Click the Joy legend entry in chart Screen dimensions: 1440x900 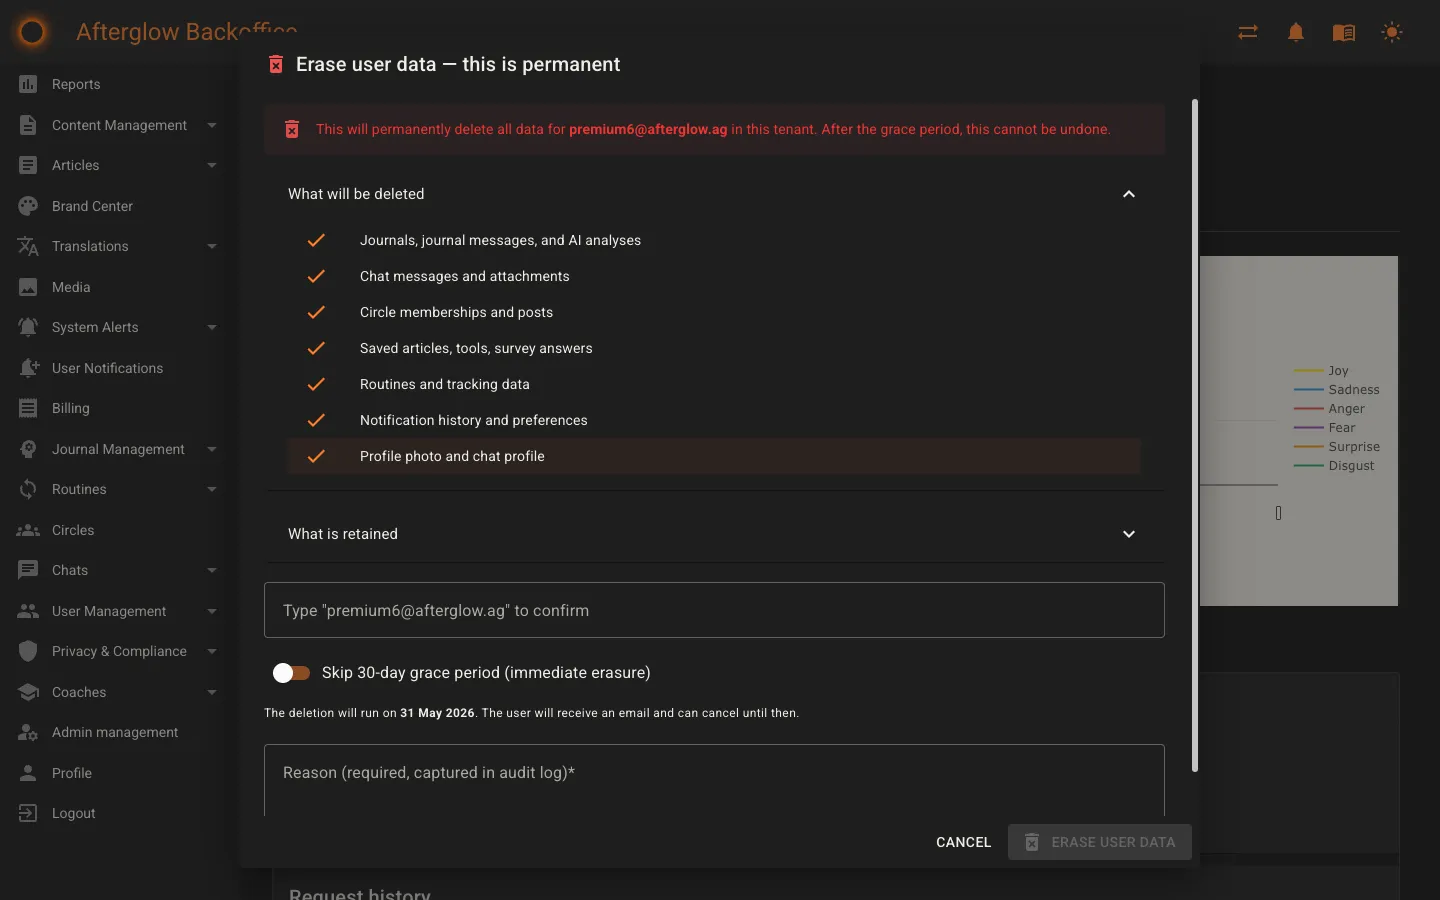pyautogui.click(x=1321, y=371)
